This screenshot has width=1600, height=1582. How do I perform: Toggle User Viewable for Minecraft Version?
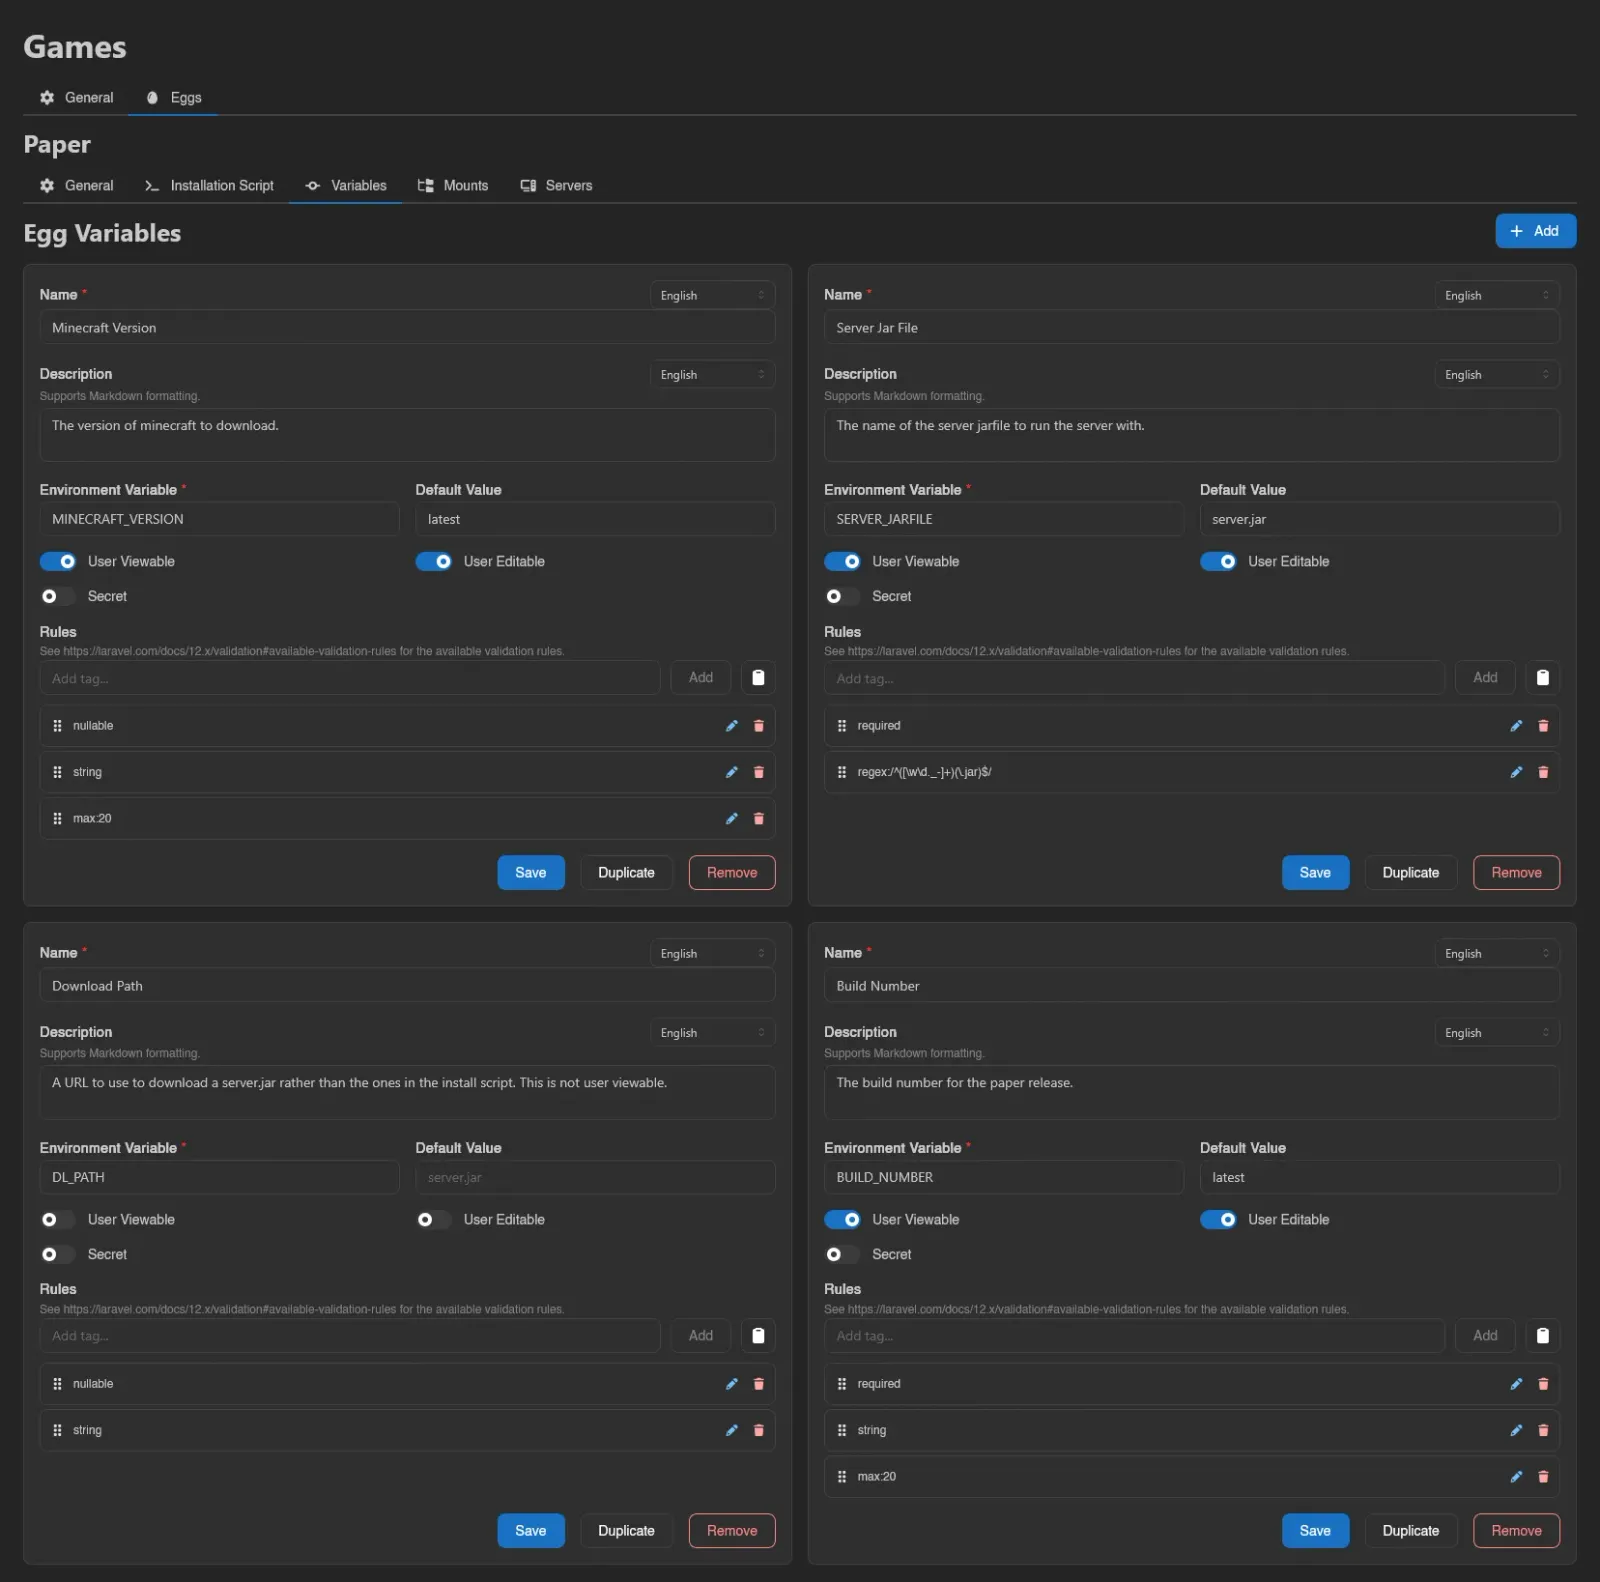(x=58, y=562)
